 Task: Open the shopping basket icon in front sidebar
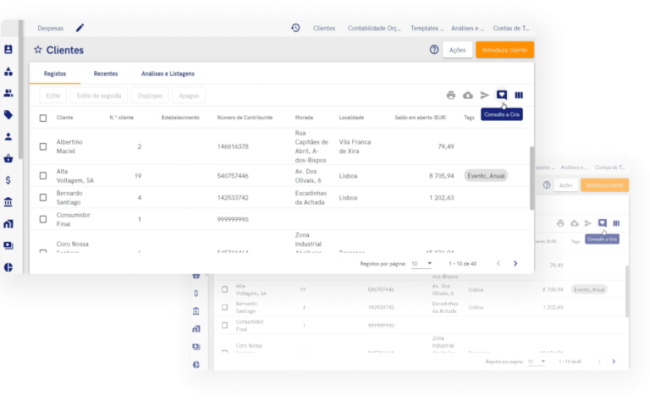(8, 158)
